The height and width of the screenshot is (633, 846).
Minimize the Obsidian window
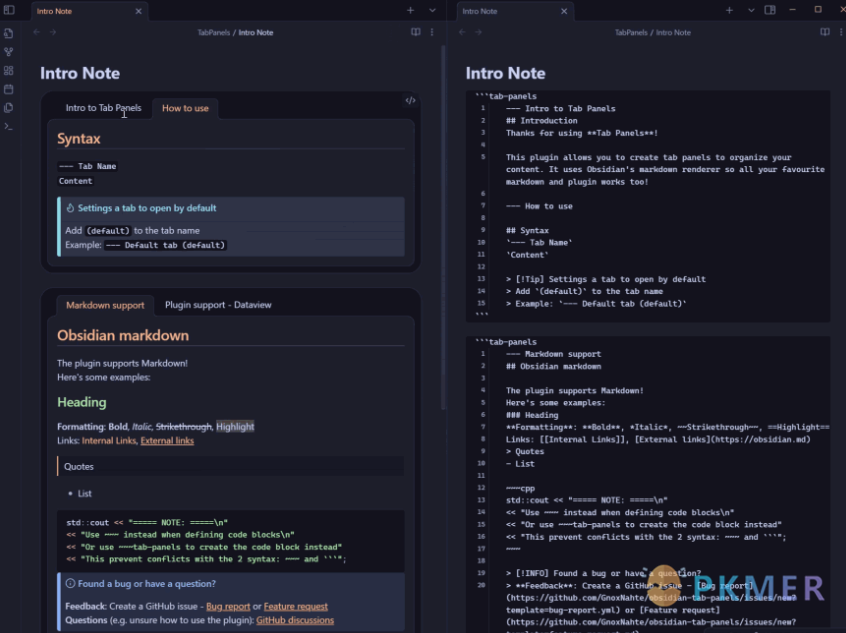793,10
